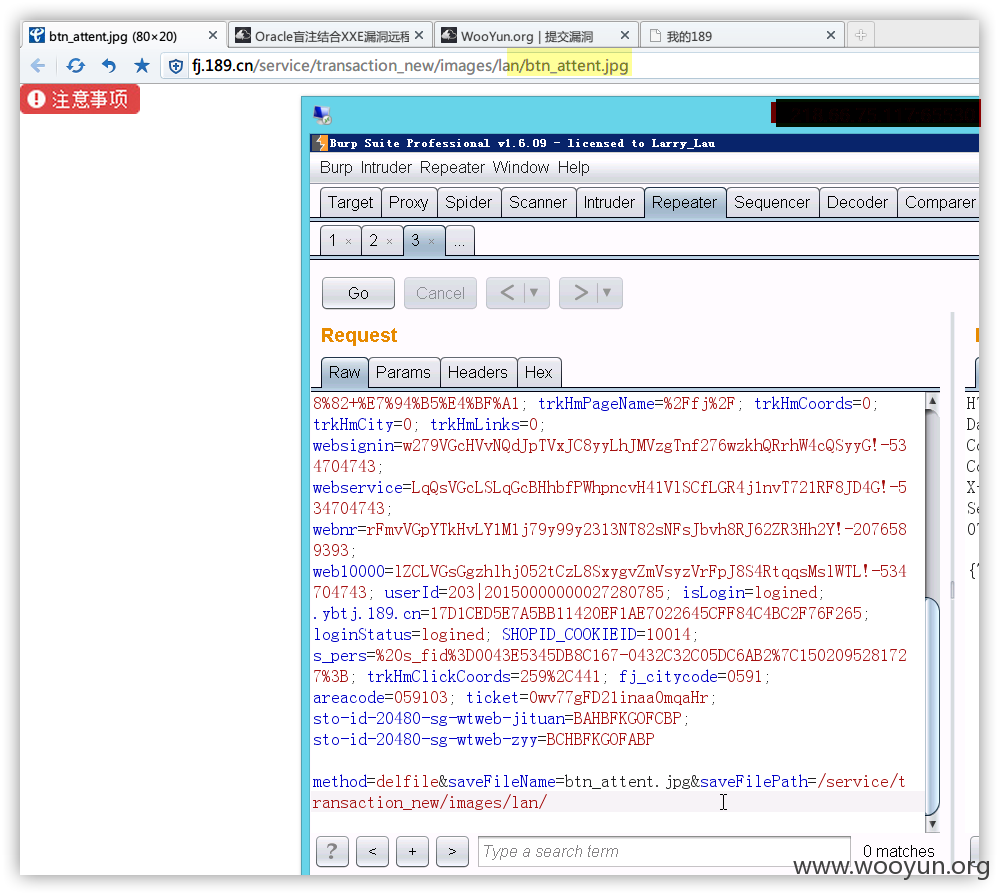999x895 pixels.
Task: Click the previous match '<' search button
Action: tap(373, 851)
